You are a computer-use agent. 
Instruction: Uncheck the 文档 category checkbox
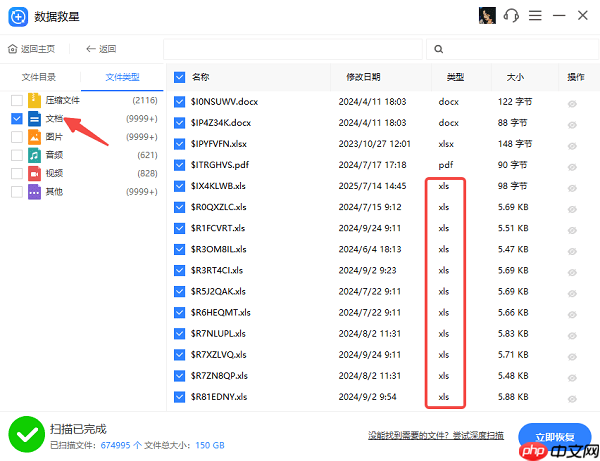click(x=17, y=119)
